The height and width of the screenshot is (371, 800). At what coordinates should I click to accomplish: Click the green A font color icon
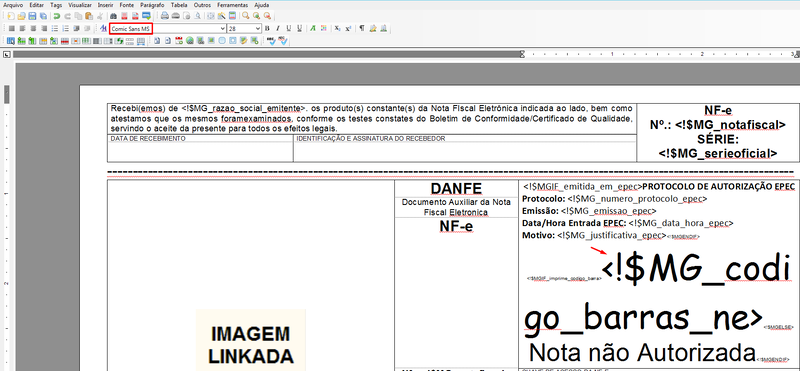pos(312,28)
